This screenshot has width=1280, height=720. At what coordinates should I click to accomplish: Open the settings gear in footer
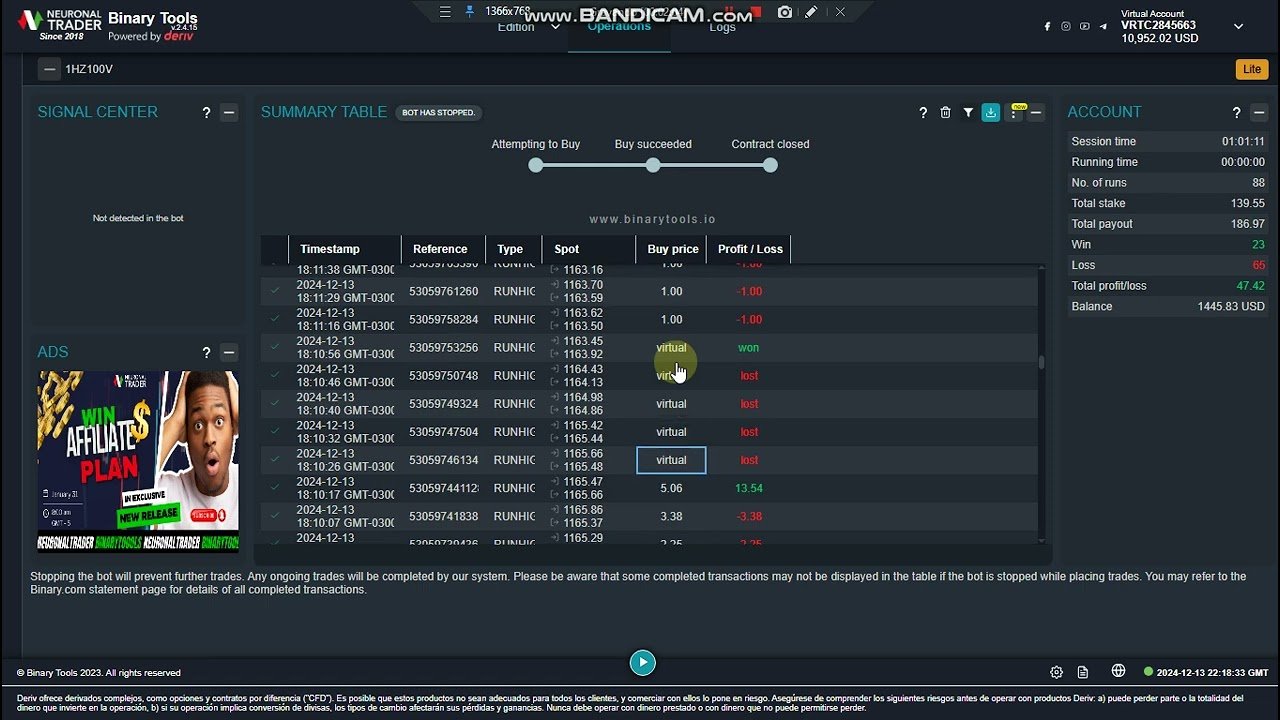point(1056,672)
